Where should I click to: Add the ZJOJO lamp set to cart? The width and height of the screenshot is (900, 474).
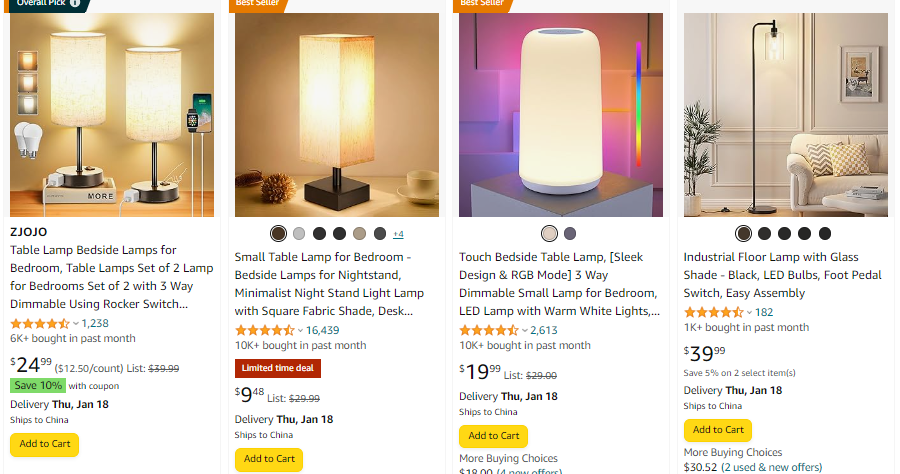(x=45, y=444)
